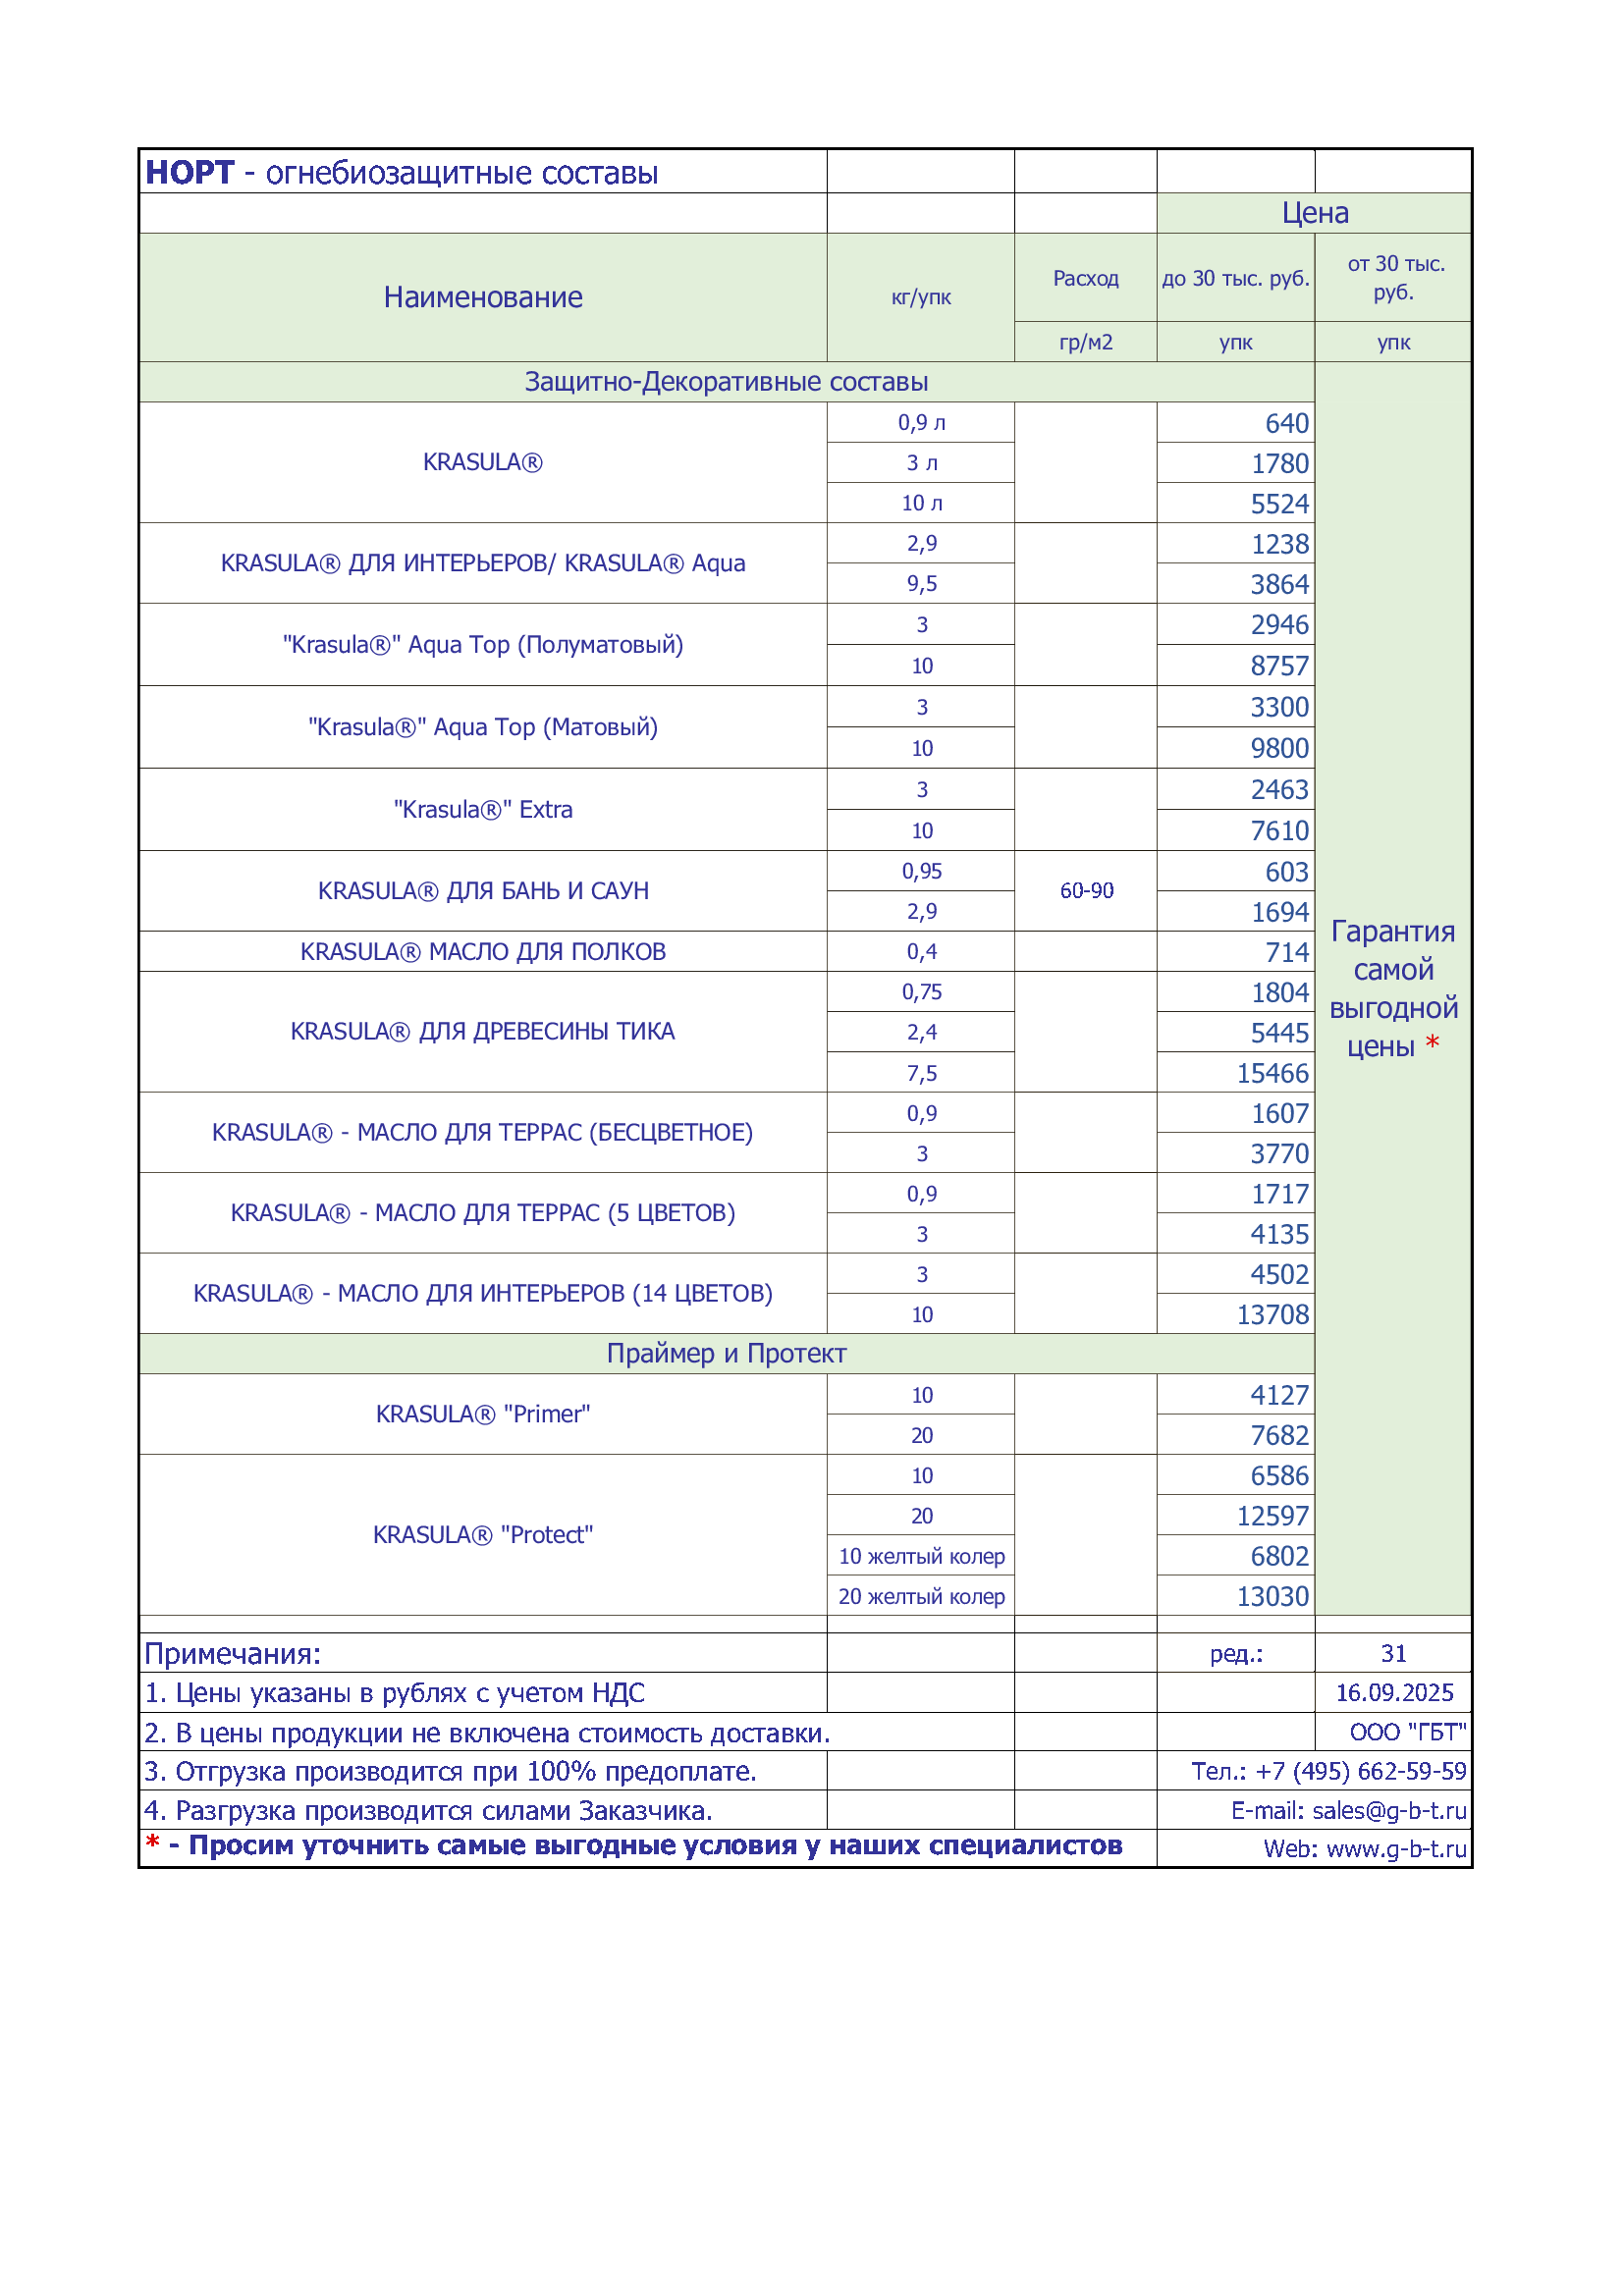The height and width of the screenshot is (2296, 1624).
Task: Select the 20 желтый колер package cell
Action: (921, 1596)
